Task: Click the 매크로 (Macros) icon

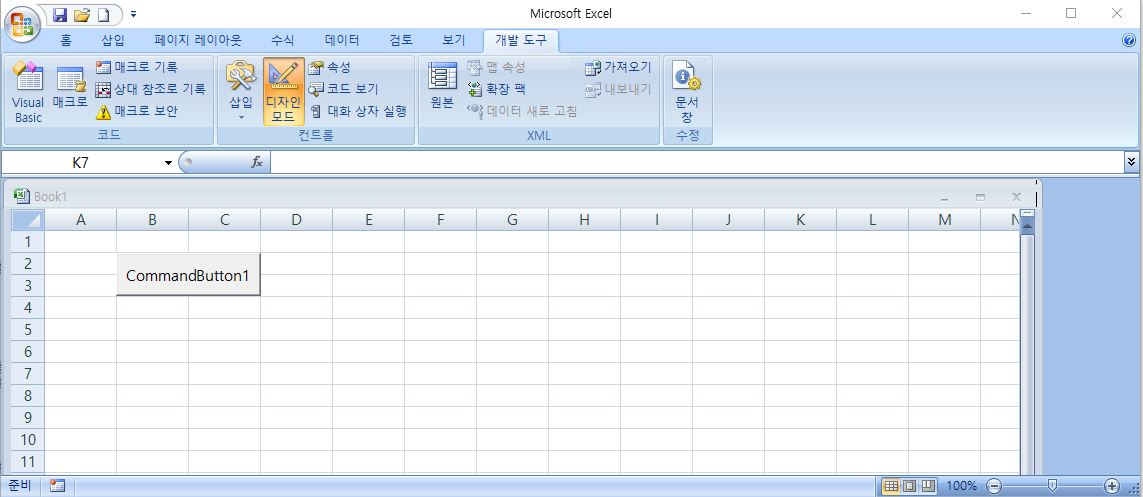Action: tap(70, 90)
